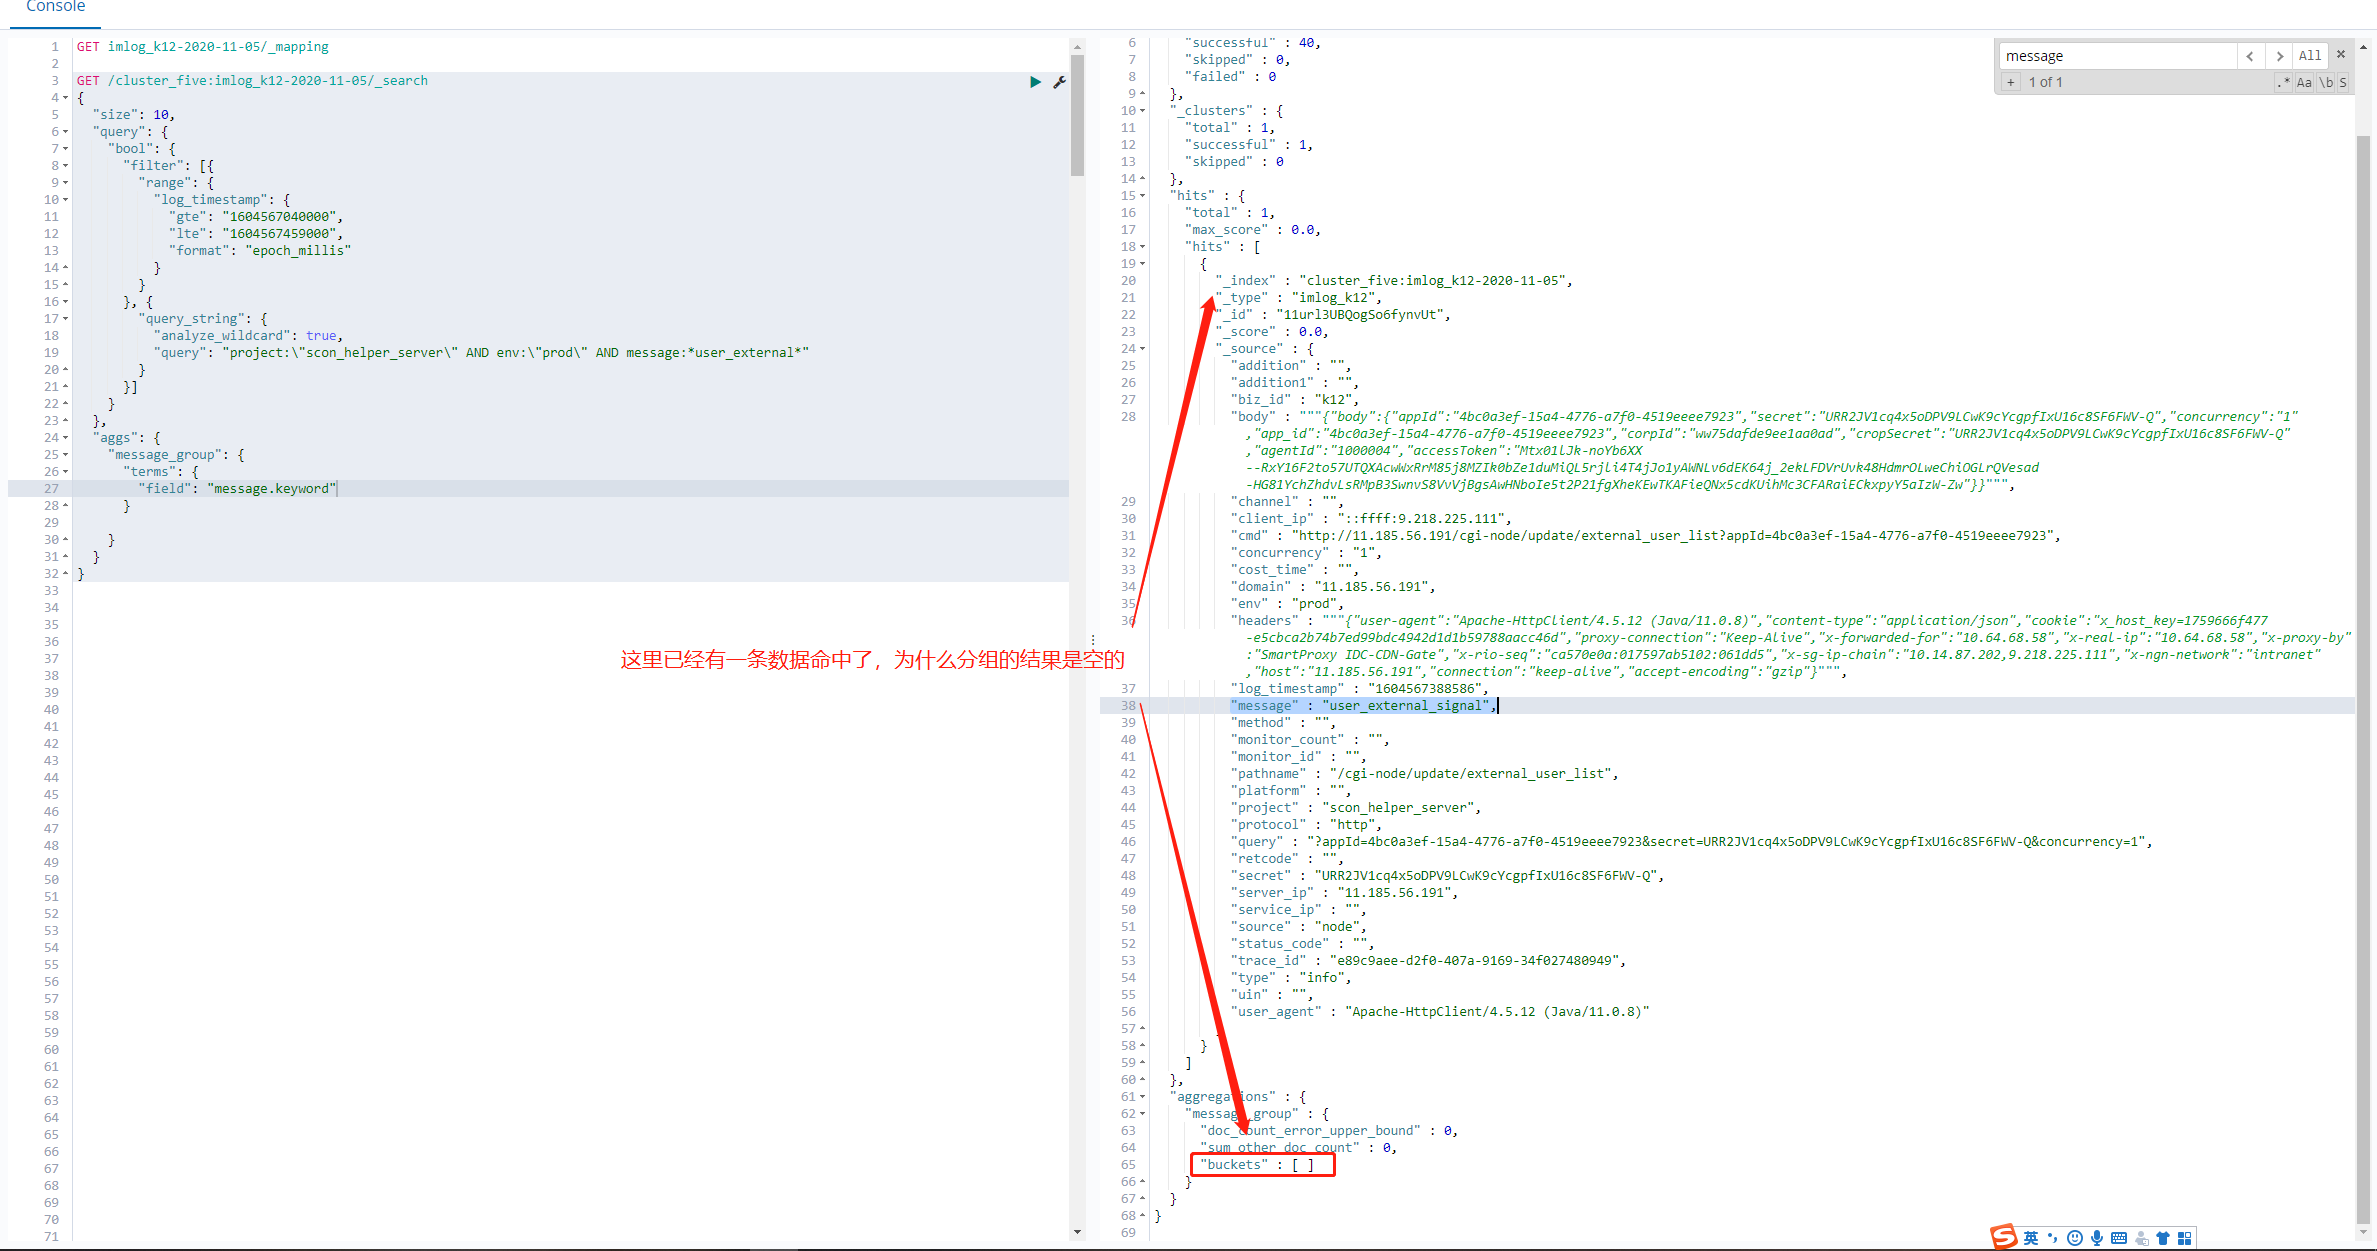Click the "lte": "1604567459000" line
The width and height of the screenshot is (2377, 1251).
pyautogui.click(x=256, y=234)
